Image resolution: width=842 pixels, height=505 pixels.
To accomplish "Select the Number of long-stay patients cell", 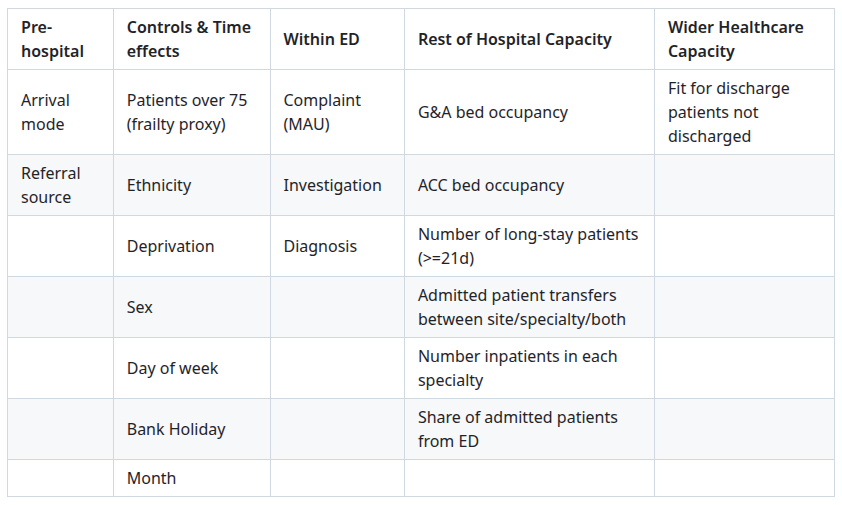I will pyautogui.click(x=528, y=246).
